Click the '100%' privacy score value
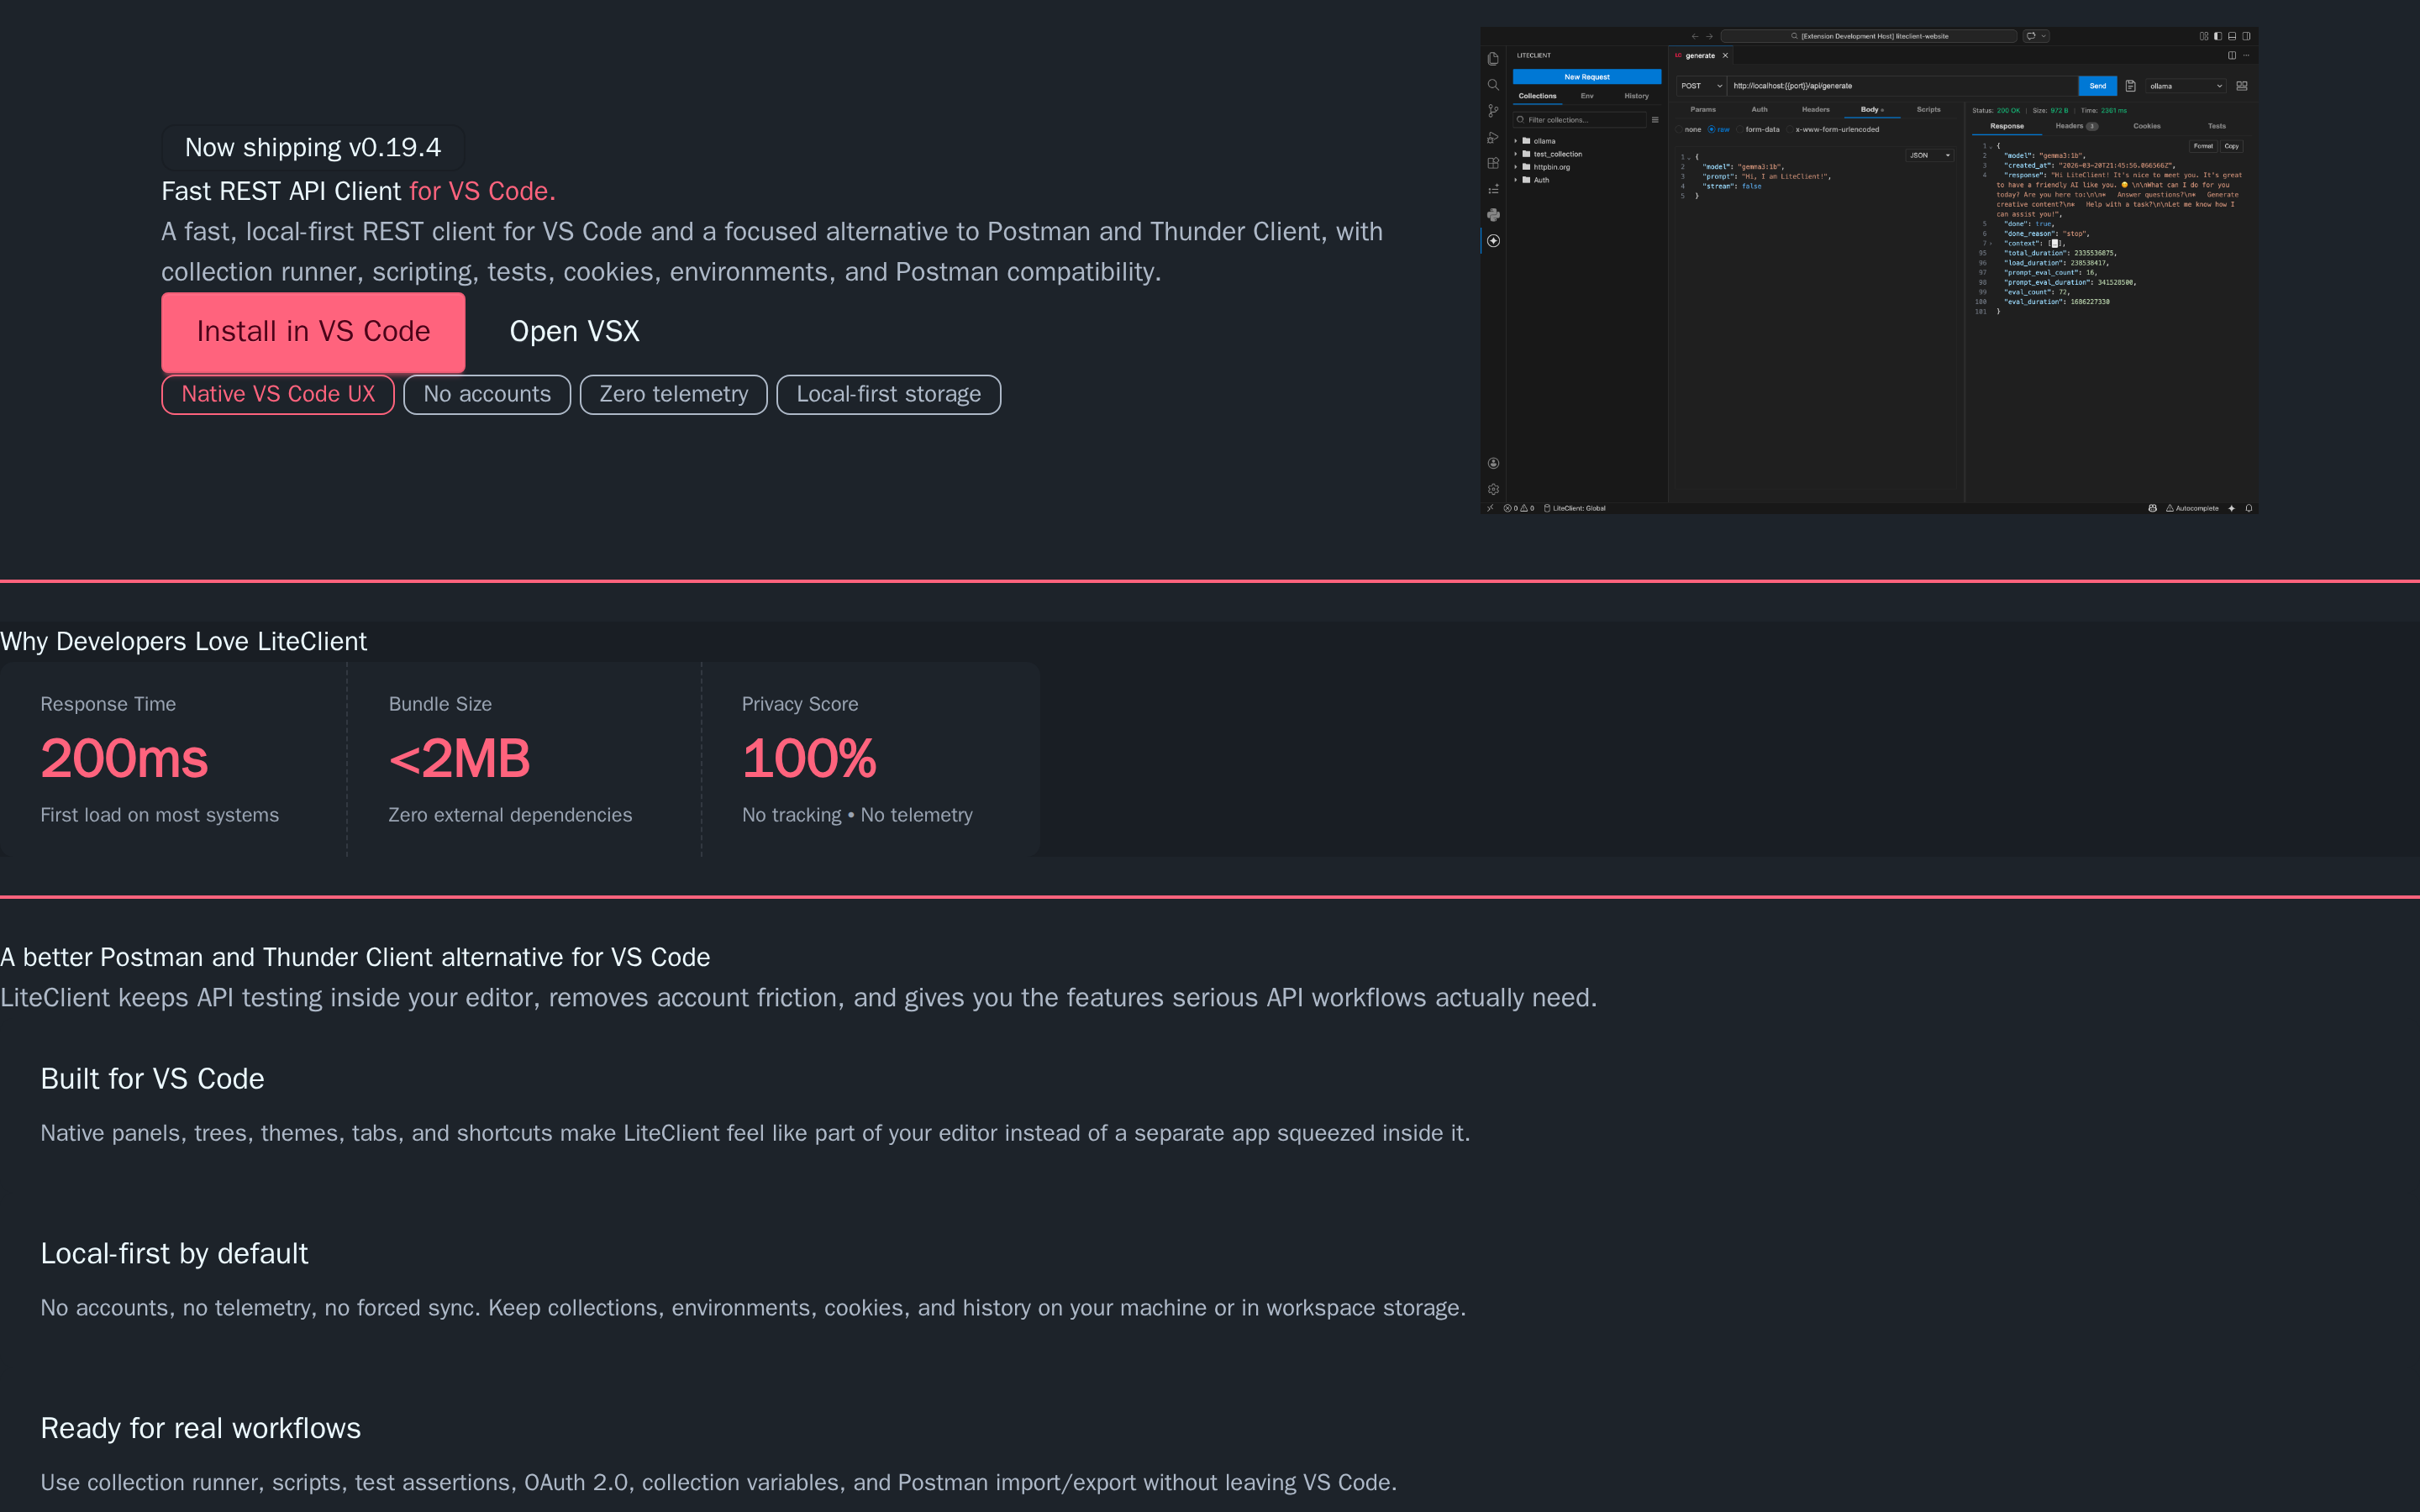Viewport: 2420px width, 1512px height. [809, 758]
